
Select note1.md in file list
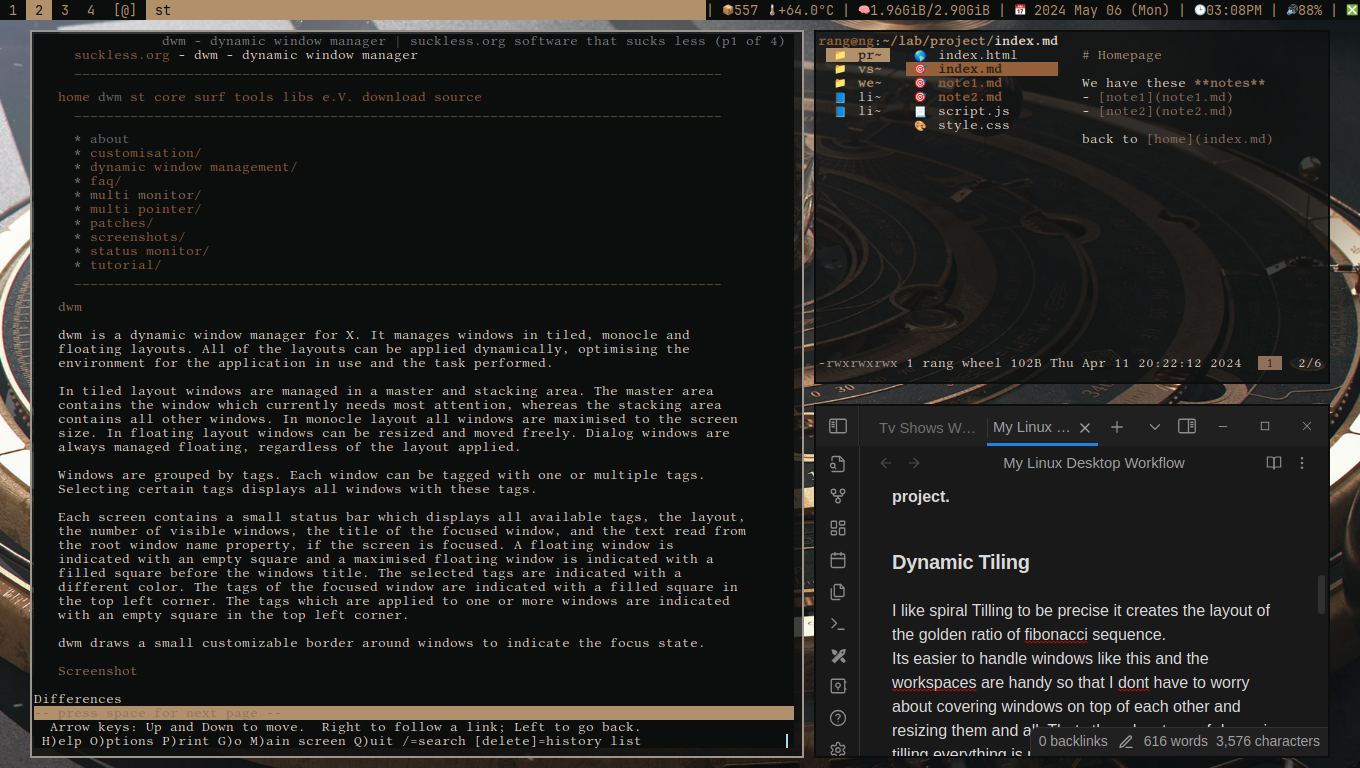pyautogui.click(x=968, y=83)
